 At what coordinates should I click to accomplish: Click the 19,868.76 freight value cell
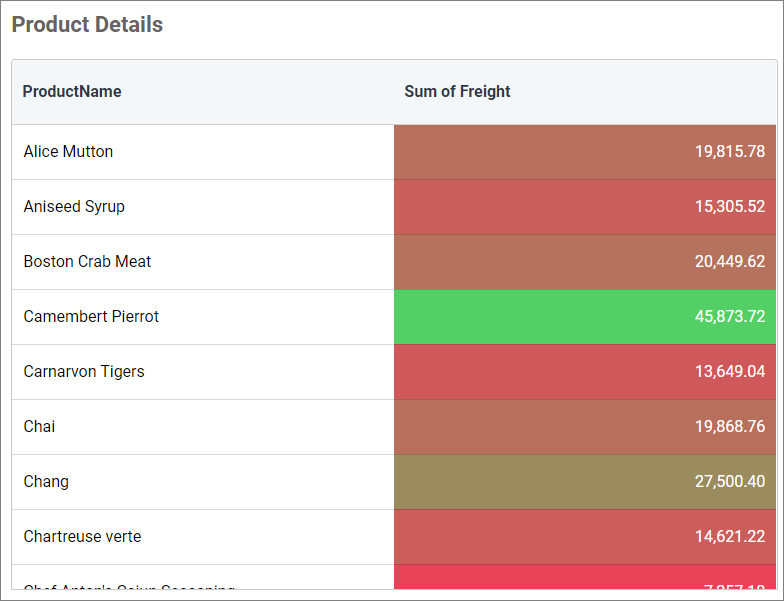click(585, 427)
